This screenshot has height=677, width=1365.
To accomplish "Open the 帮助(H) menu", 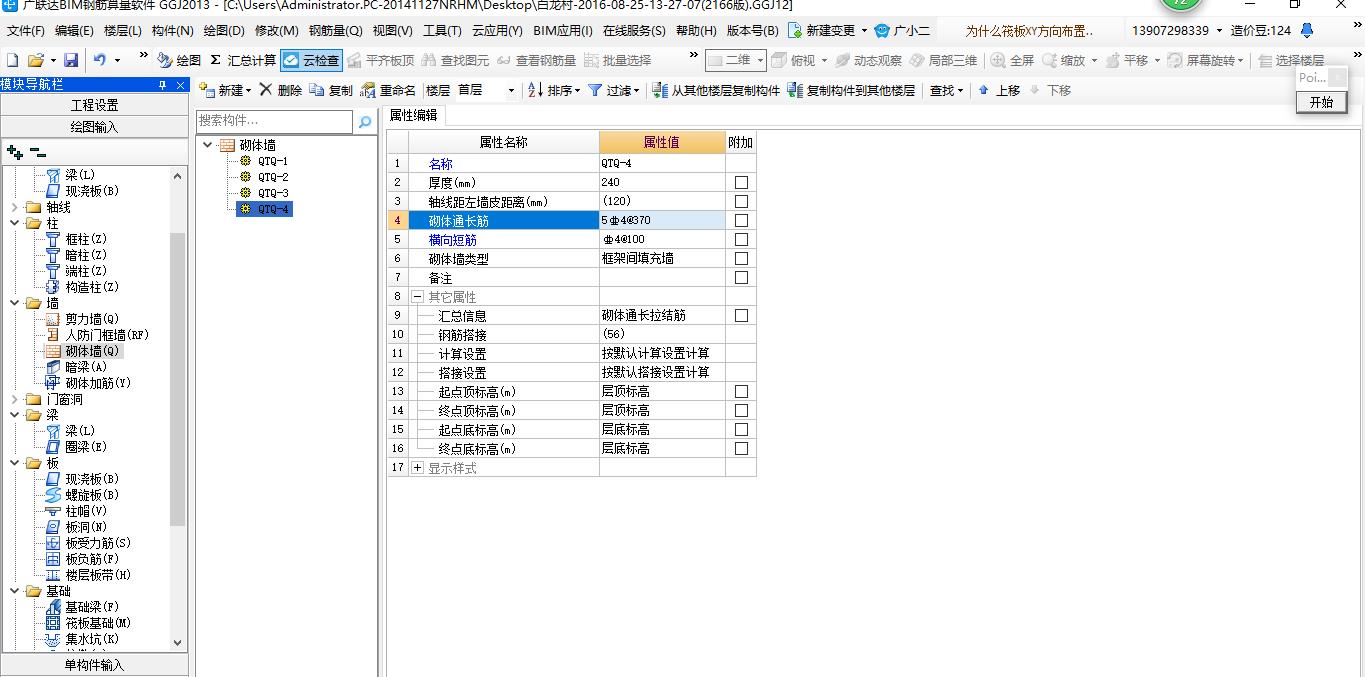I will [696, 31].
